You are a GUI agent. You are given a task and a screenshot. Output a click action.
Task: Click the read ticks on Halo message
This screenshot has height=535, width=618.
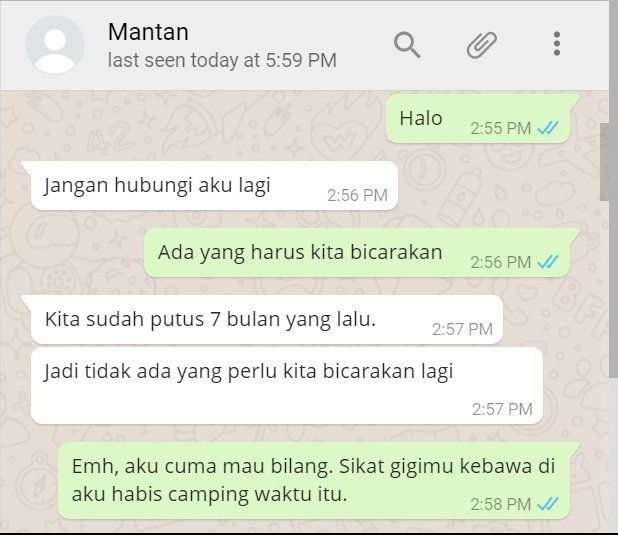coord(548,128)
